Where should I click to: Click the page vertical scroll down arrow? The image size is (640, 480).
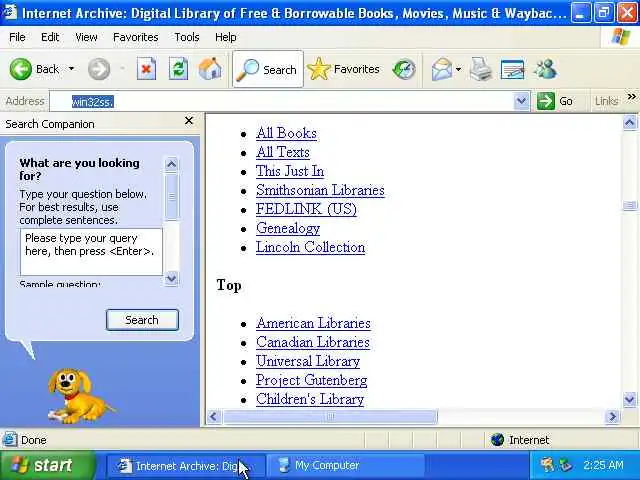pyautogui.click(x=629, y=399)
